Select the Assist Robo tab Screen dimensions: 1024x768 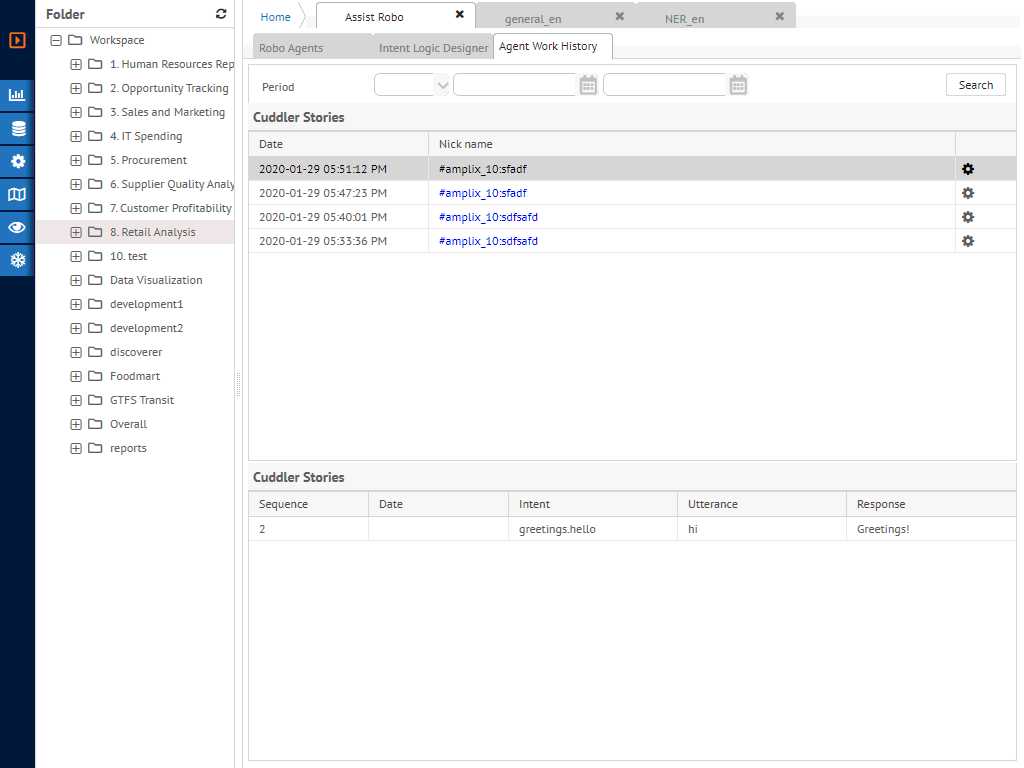pos(374,17)
